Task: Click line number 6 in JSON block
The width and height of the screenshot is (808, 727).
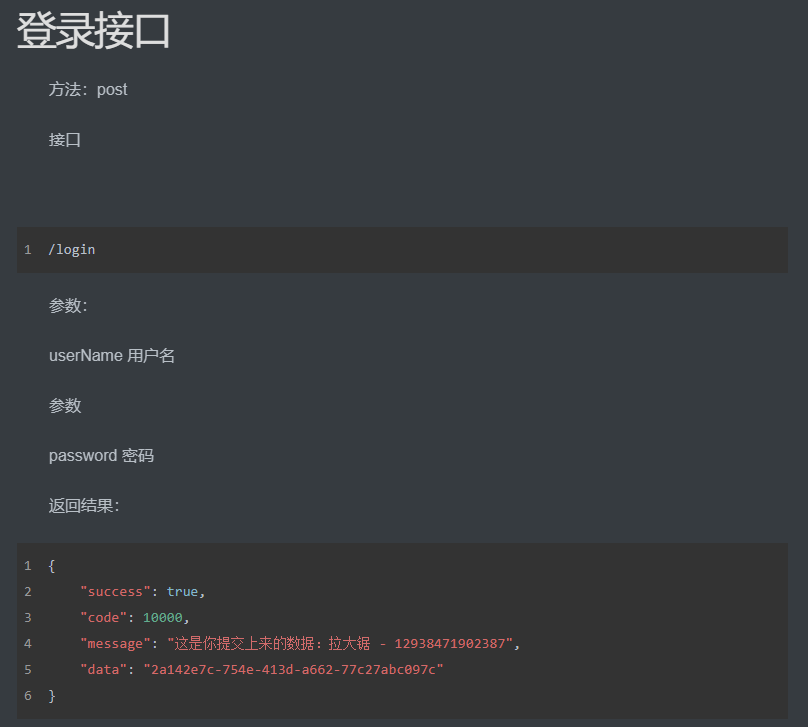Action: 28,696
